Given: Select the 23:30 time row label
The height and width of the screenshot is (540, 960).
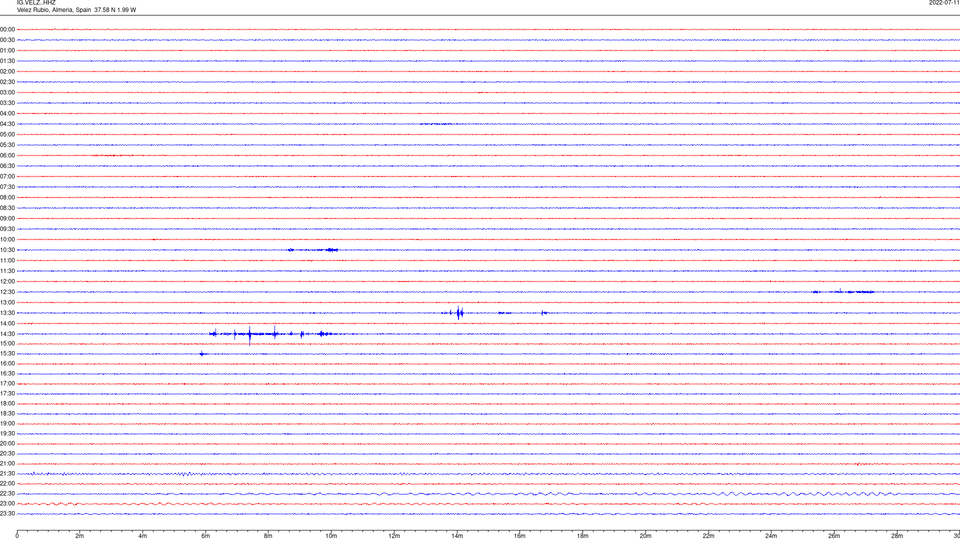Looking at the screenshot, I should (x=7, y=514).
